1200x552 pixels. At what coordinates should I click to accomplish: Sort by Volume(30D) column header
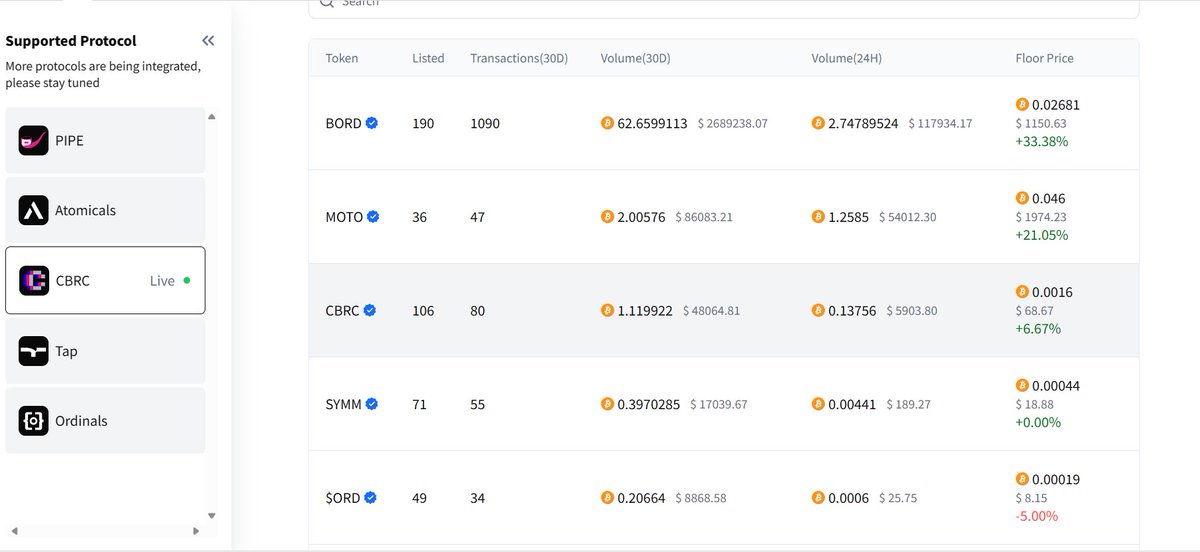click(636, 58)
